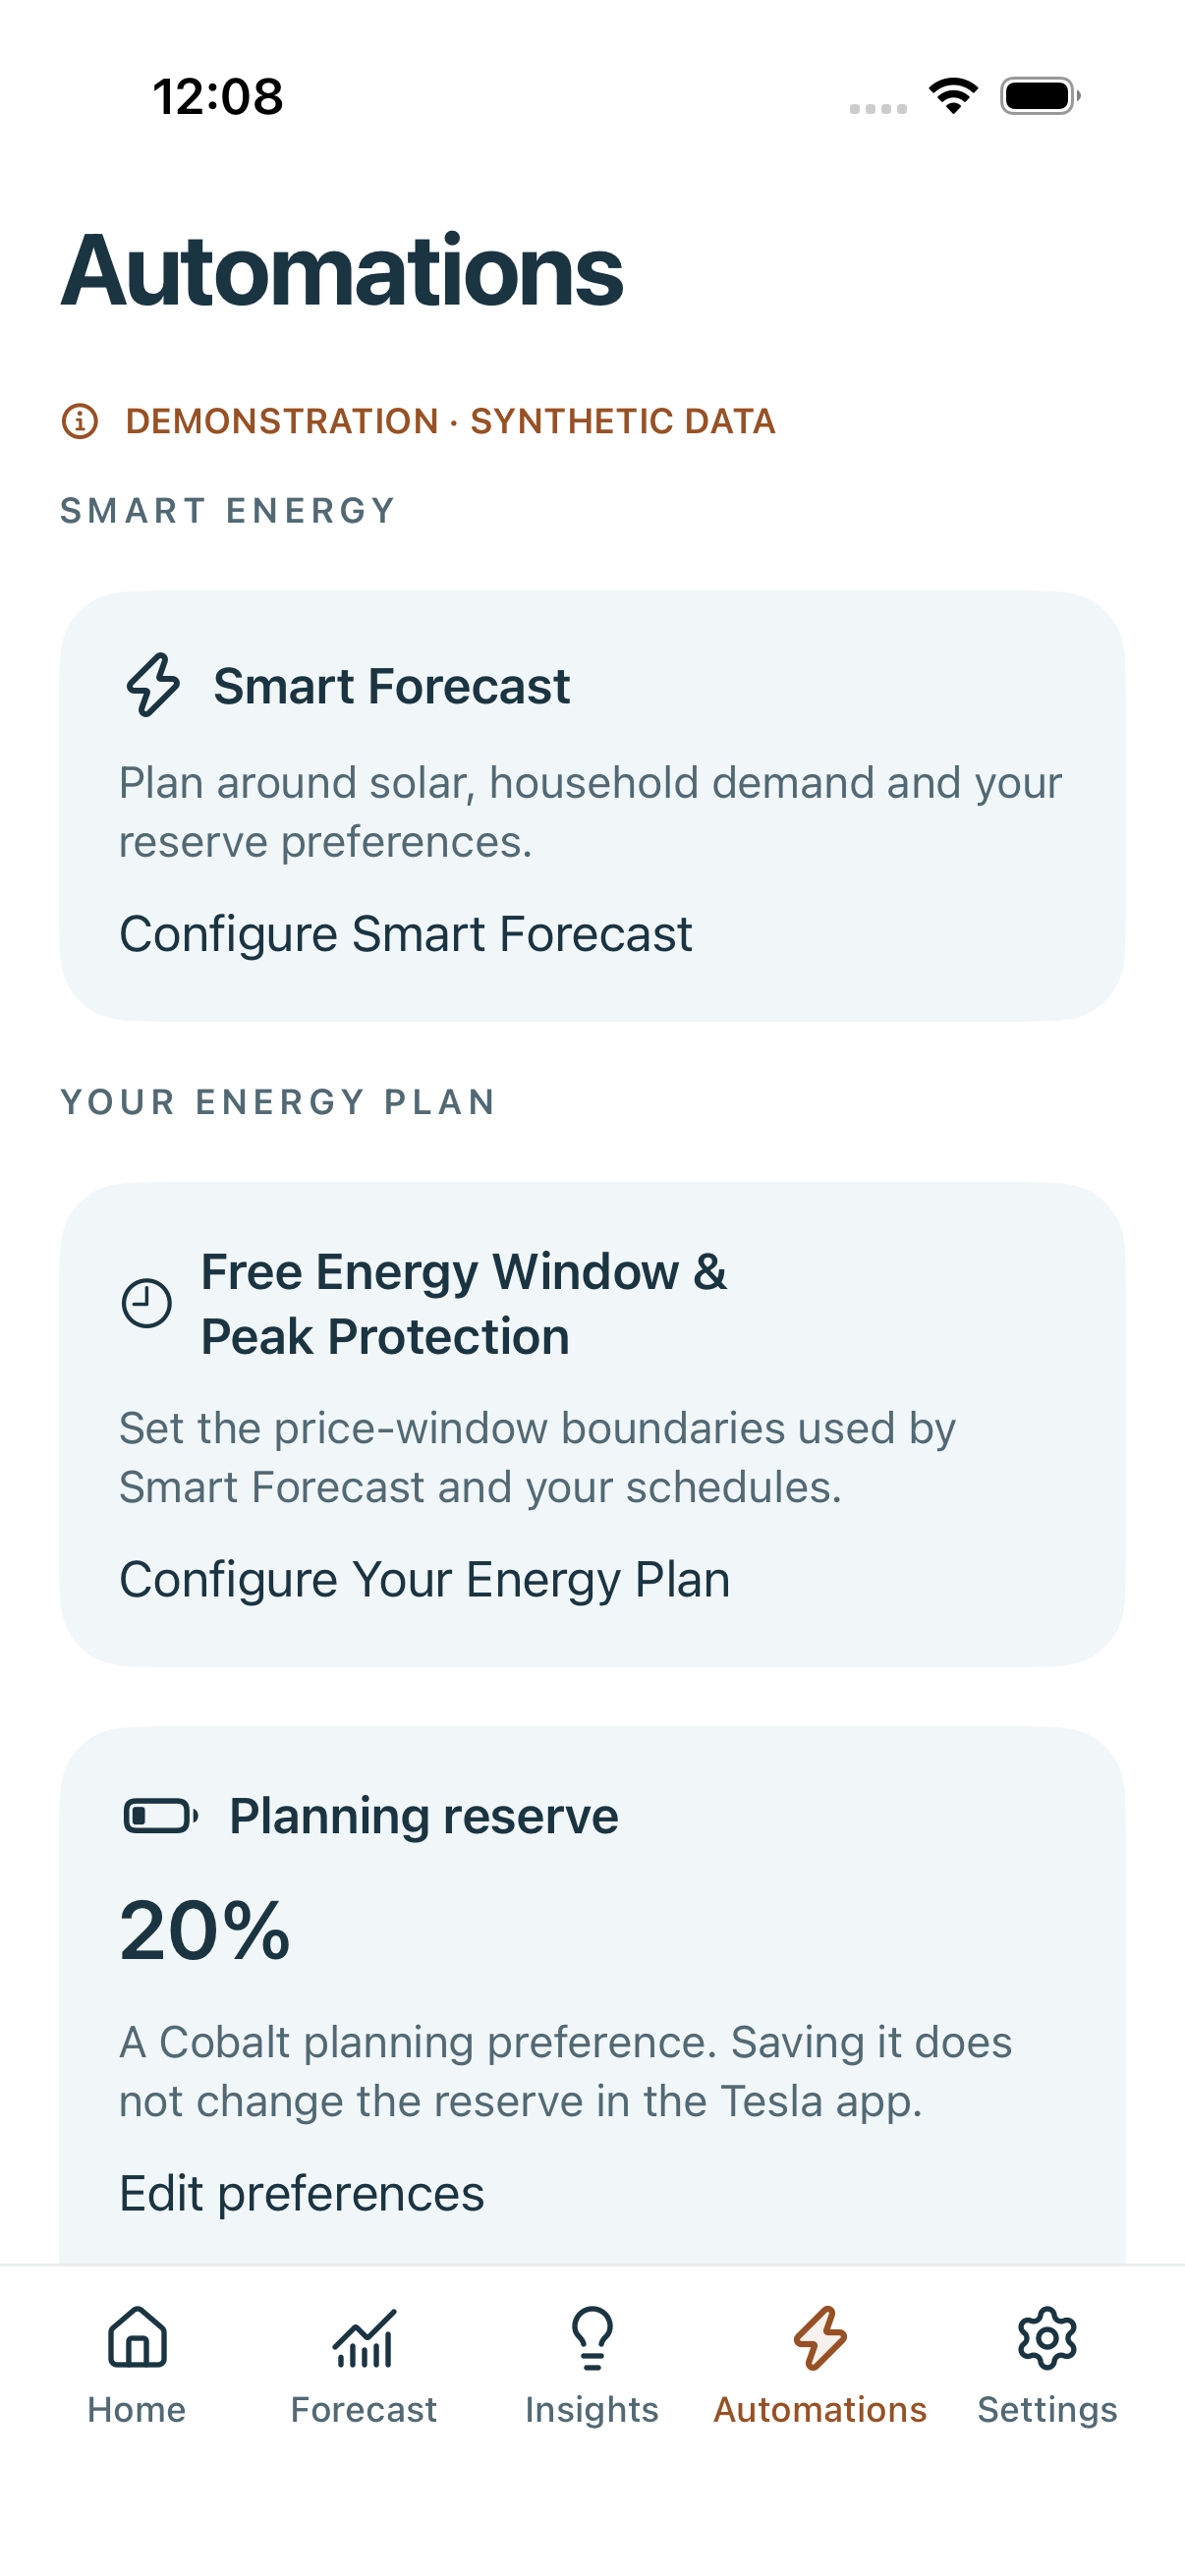Open the Settings gear icon
Image resolution: width=1185 pixels, height=2576 pixels.
tap(1047, 2337)
